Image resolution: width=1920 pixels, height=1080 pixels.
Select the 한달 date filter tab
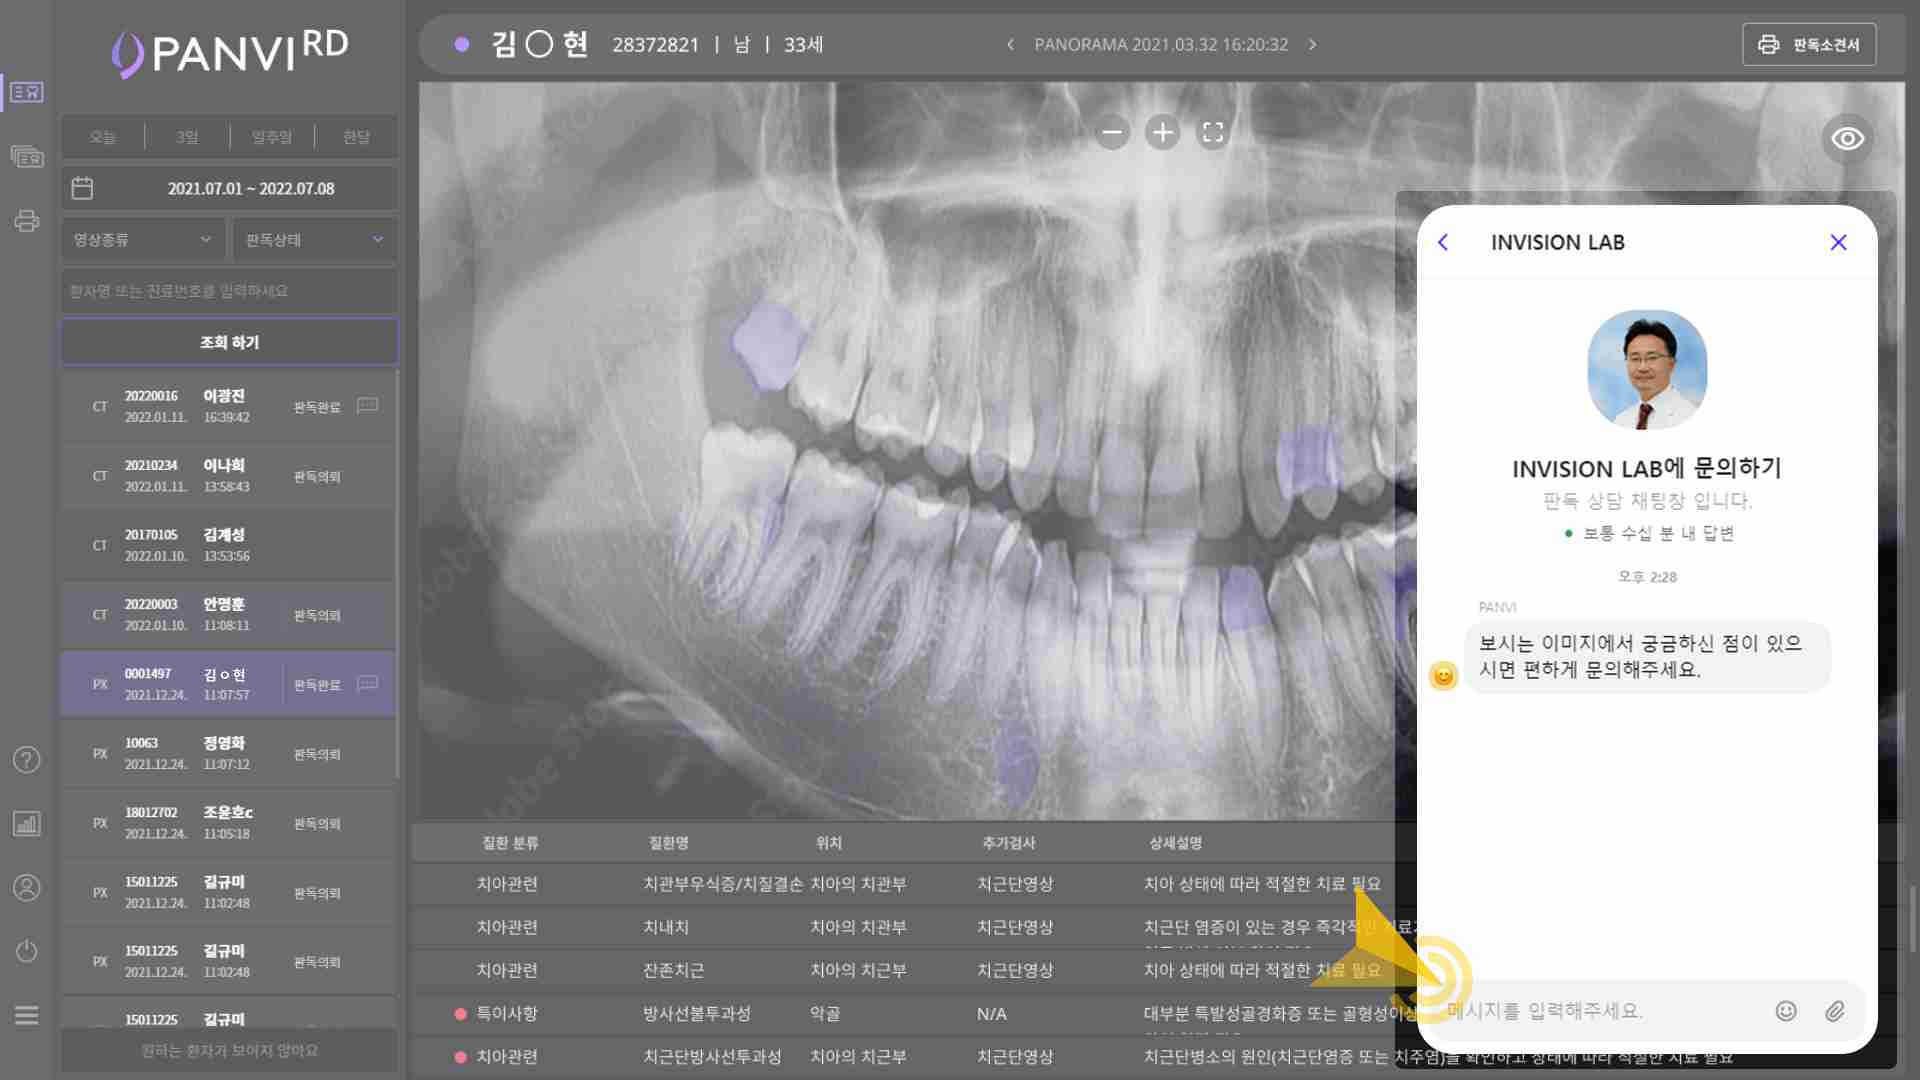(357, 137)
